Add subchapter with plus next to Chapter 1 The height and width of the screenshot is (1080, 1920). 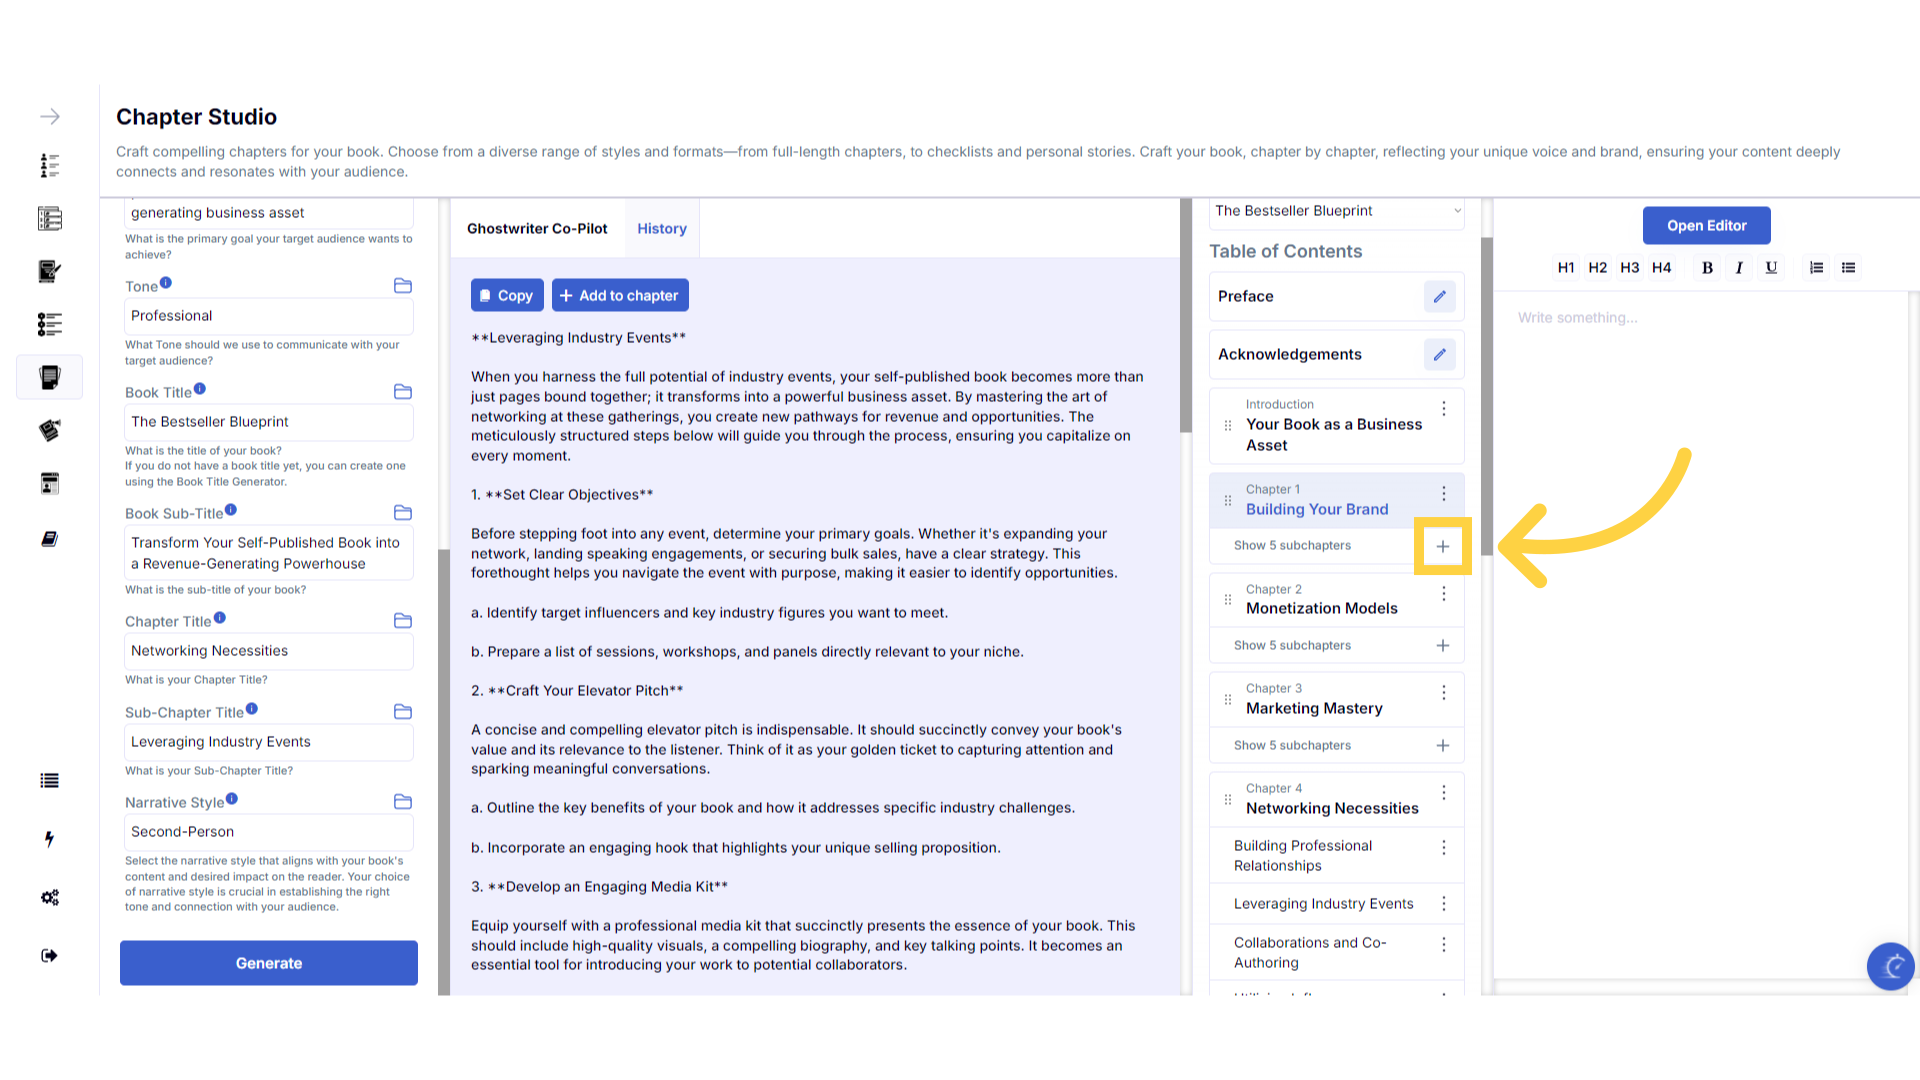[1443, 547]
